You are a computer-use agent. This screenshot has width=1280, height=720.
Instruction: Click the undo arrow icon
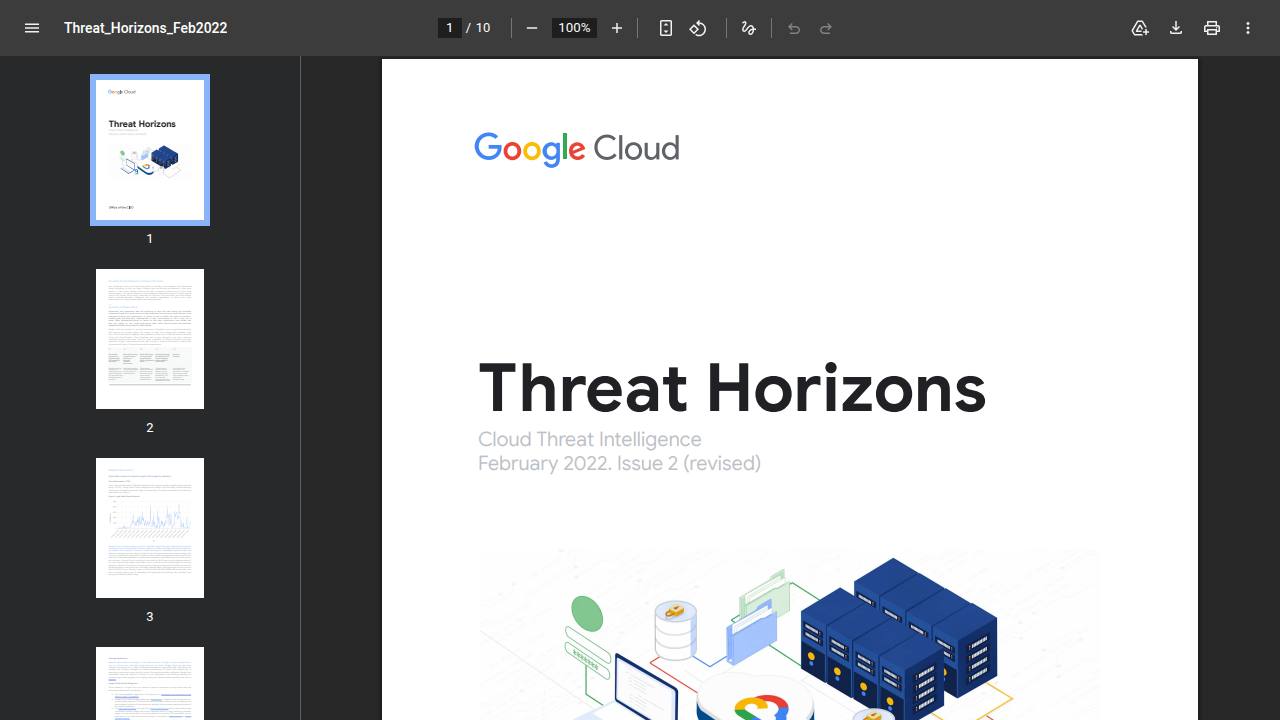(794, 28)
